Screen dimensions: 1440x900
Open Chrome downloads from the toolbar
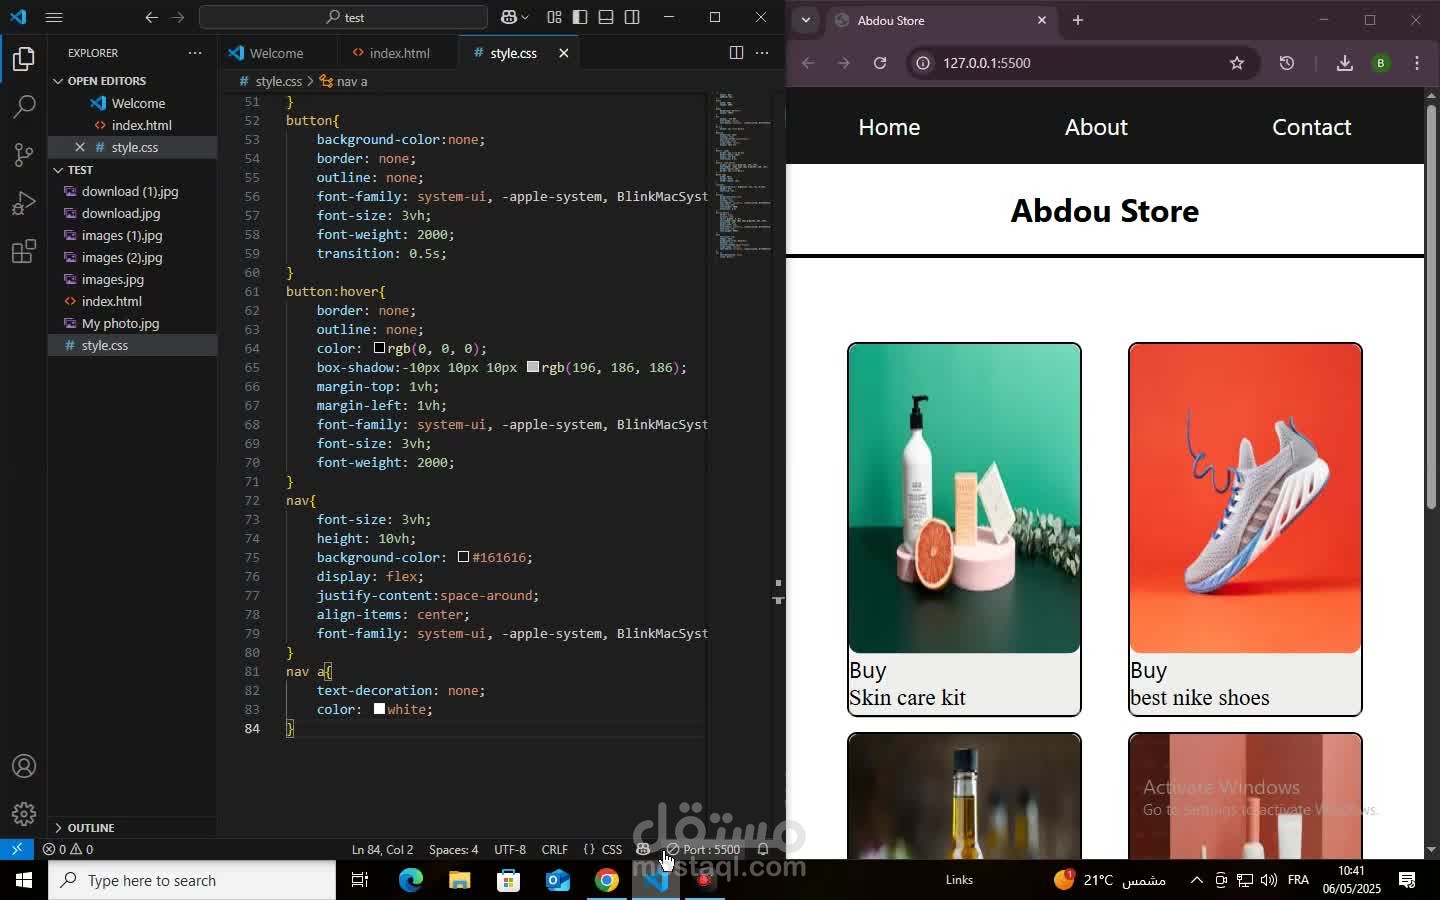point(1345,63)
